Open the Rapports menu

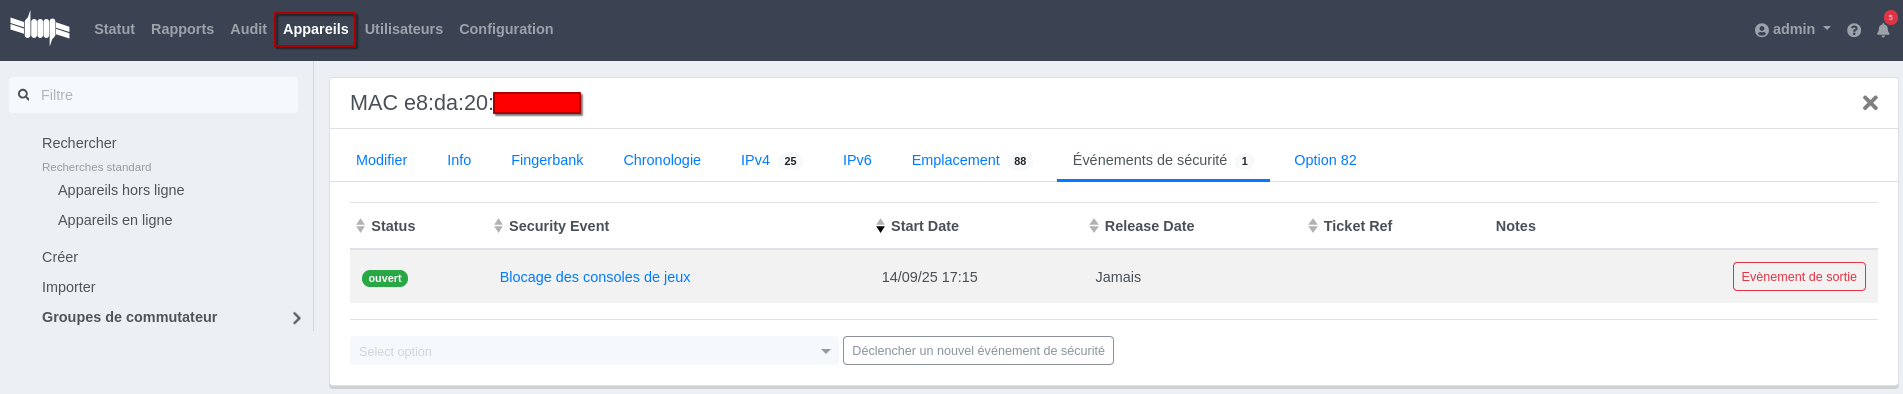click(x=182, y=29)
